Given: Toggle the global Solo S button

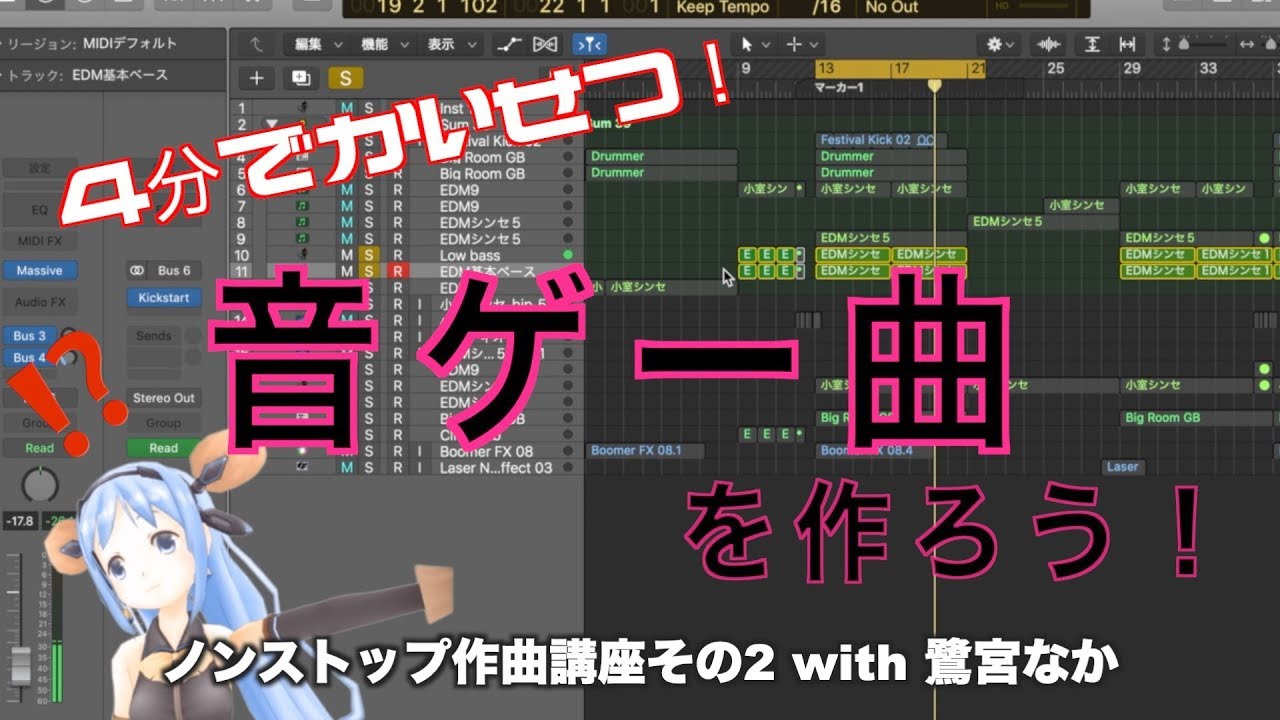Looking at the screenshot, I should (346, 78).
